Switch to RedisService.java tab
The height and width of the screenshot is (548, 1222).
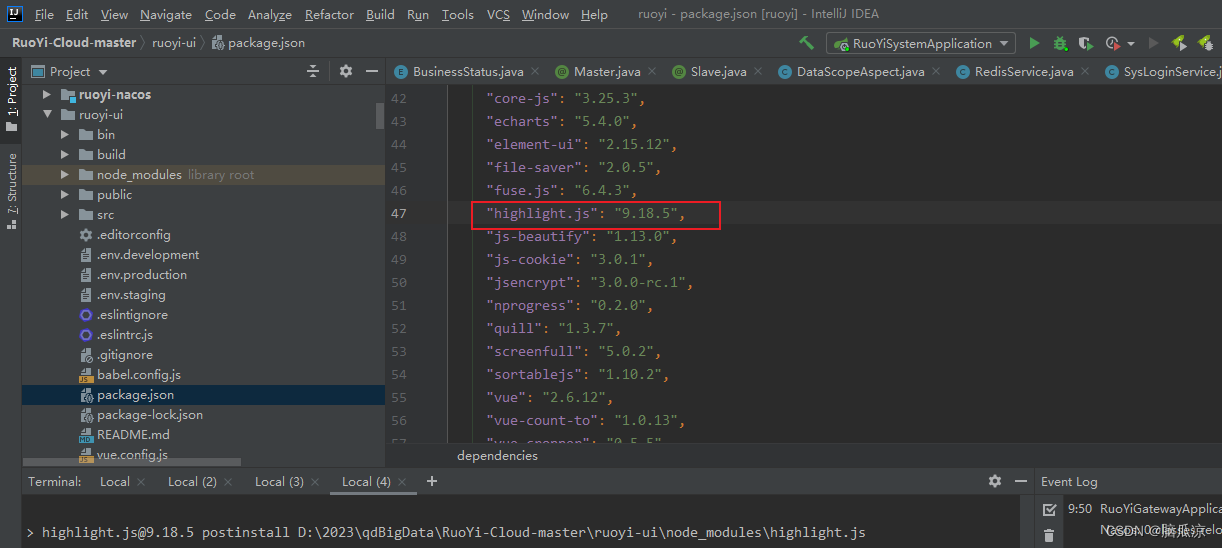[1024, 72]
